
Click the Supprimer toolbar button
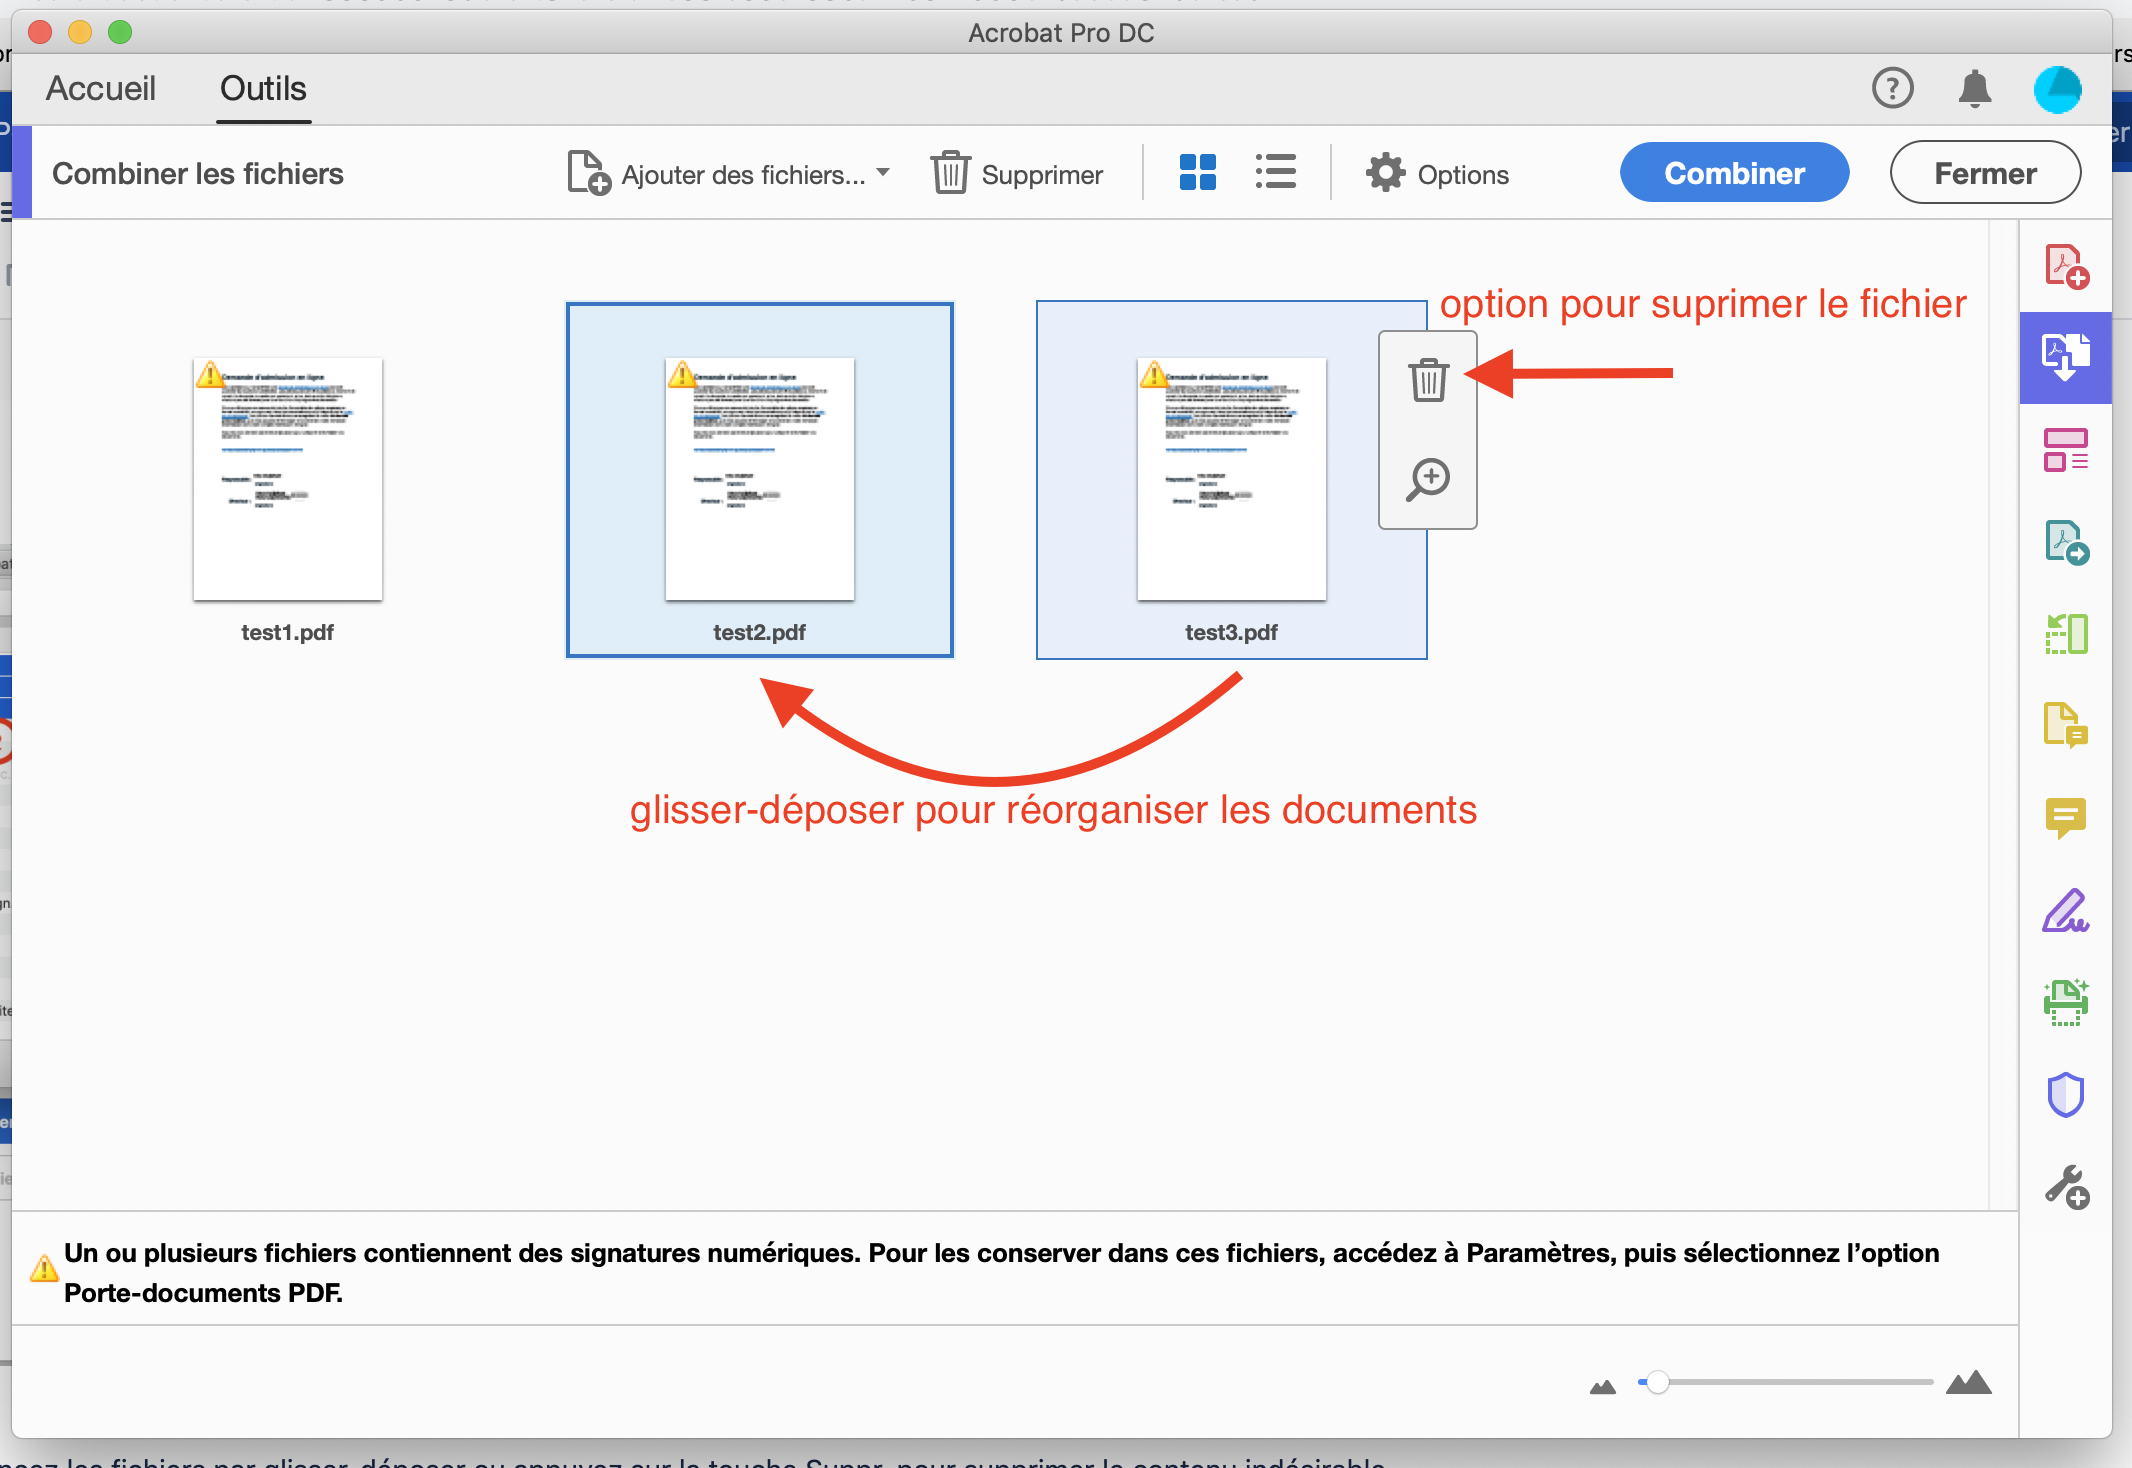pyautogui.click(x=1017, y=174)
